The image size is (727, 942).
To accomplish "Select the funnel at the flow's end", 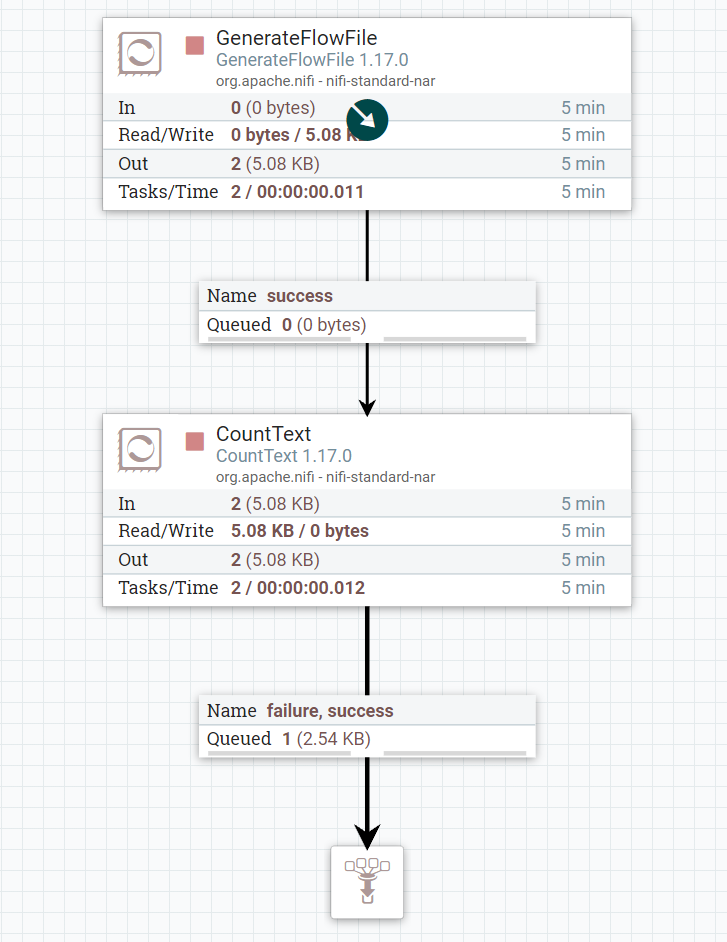I will click(367, 881).
